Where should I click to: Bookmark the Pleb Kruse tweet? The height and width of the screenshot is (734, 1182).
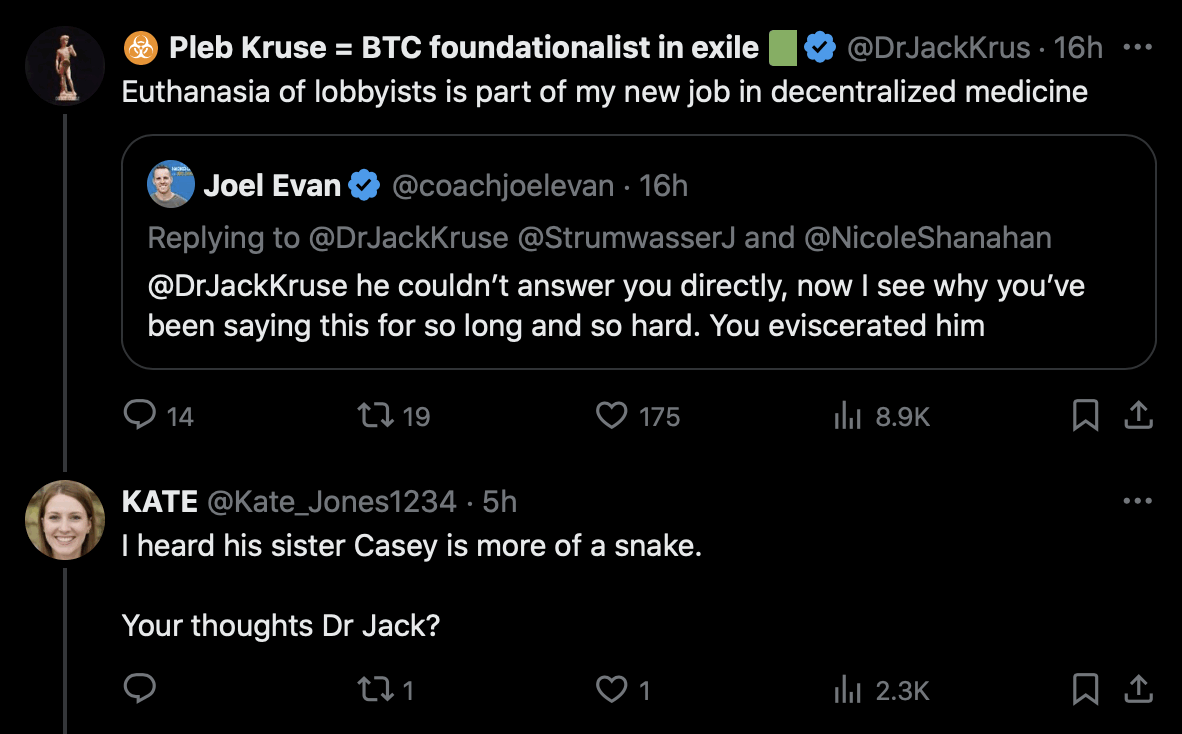[1085, 415]
